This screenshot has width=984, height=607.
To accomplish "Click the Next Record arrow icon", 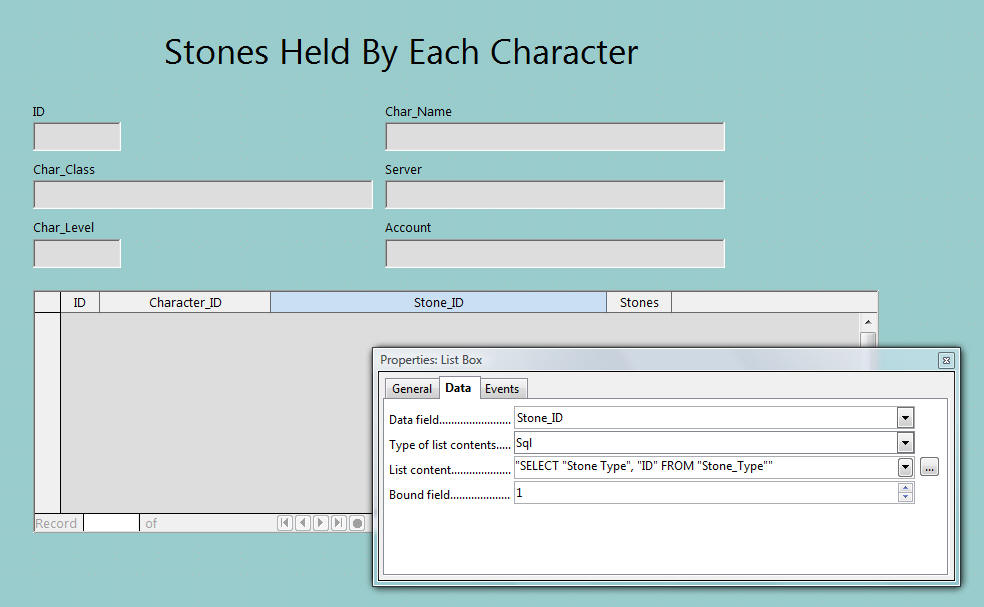I will pos(321,523).
